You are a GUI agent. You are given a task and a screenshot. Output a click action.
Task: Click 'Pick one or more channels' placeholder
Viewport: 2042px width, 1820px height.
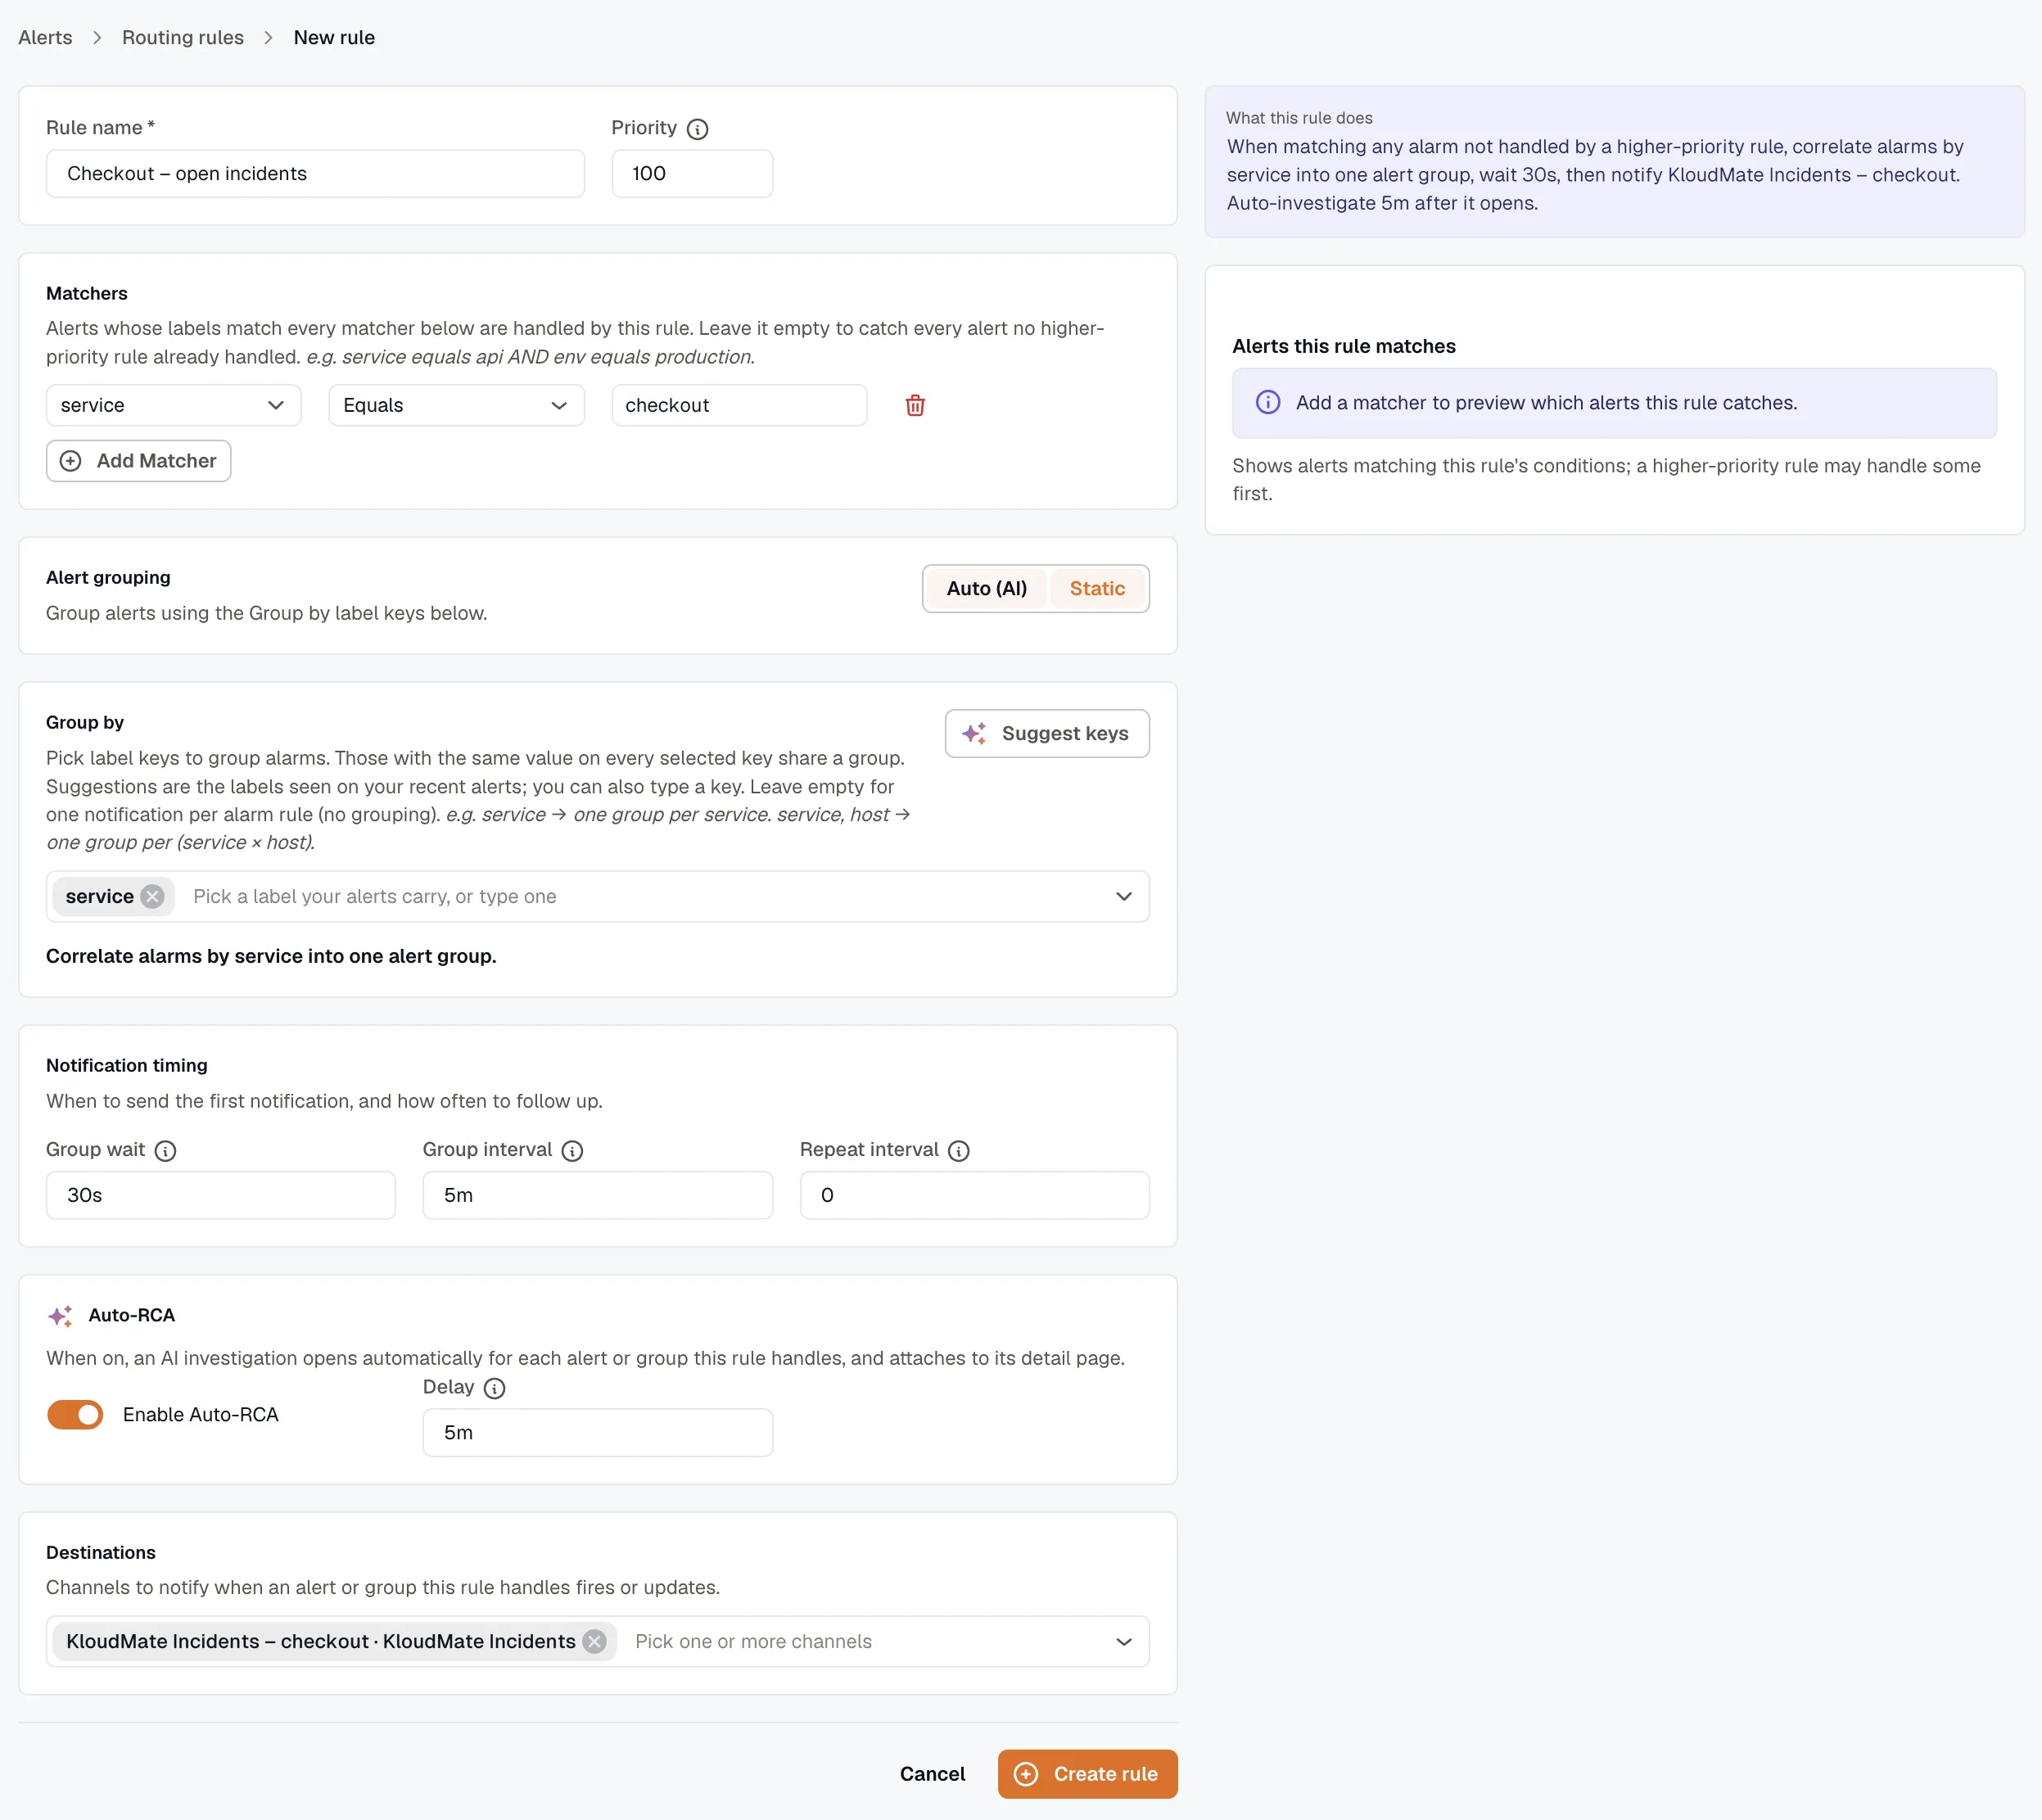753,1641
